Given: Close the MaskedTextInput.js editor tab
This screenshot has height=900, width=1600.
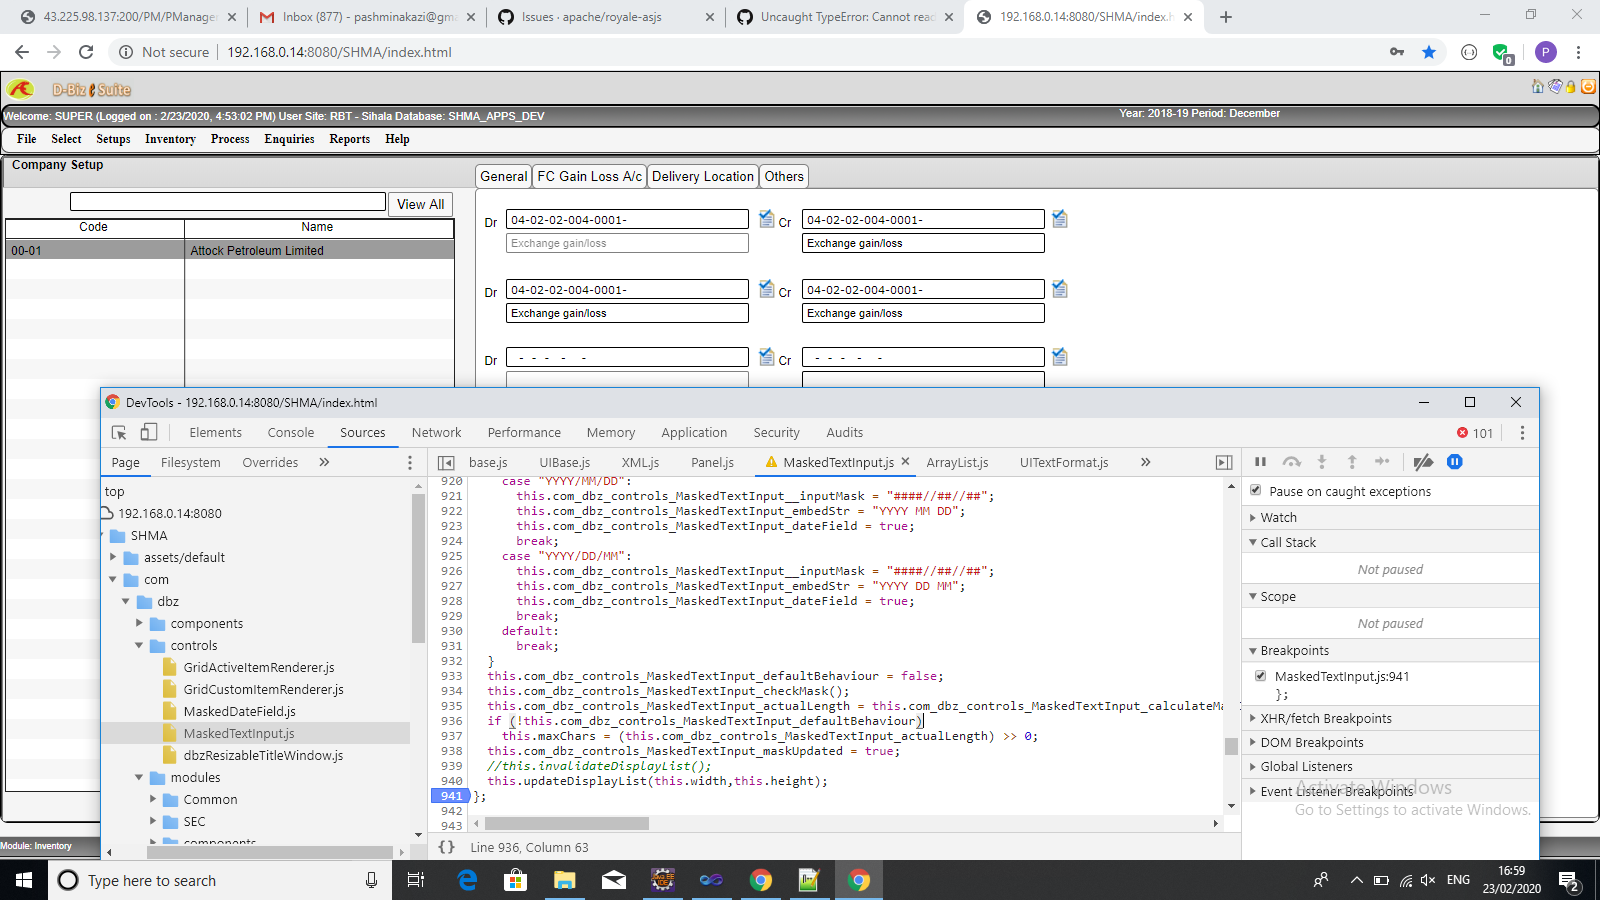Looking at the screenshot, I should pyautogui.click(x=905, y=461).
